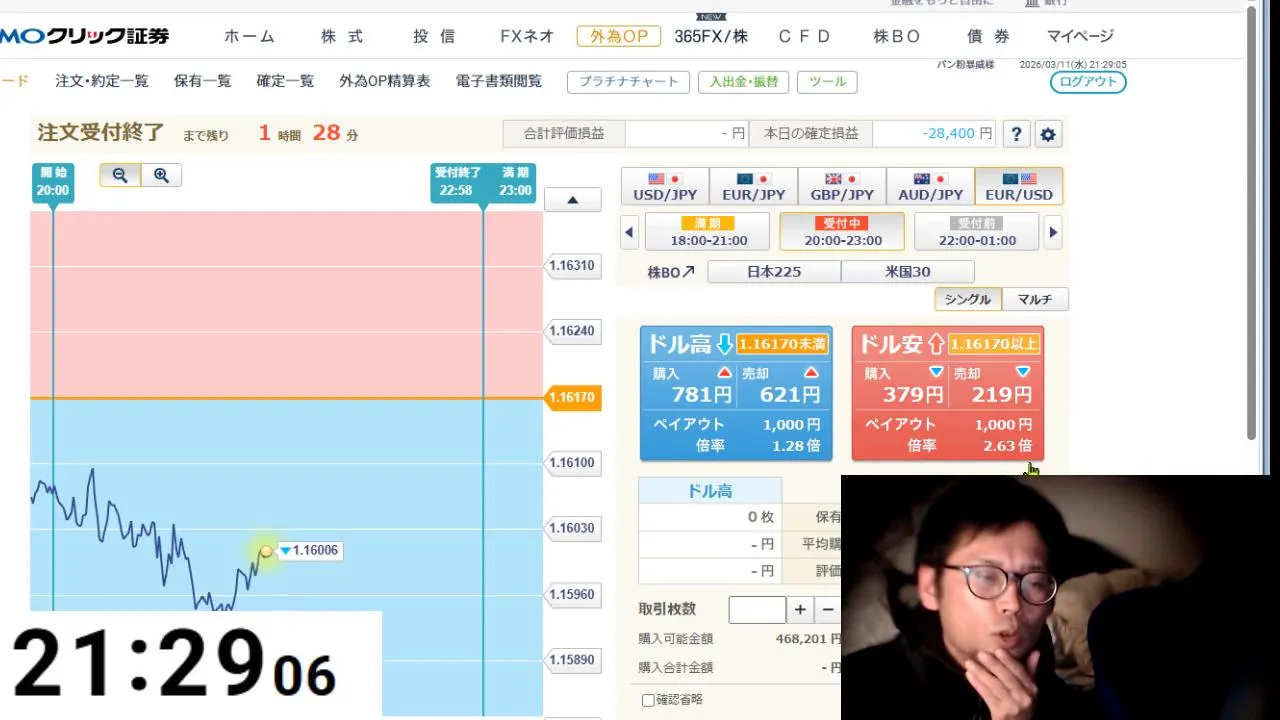
Task: Choose the 22:00-01:00 upcoming round
Action: [977, 232]
